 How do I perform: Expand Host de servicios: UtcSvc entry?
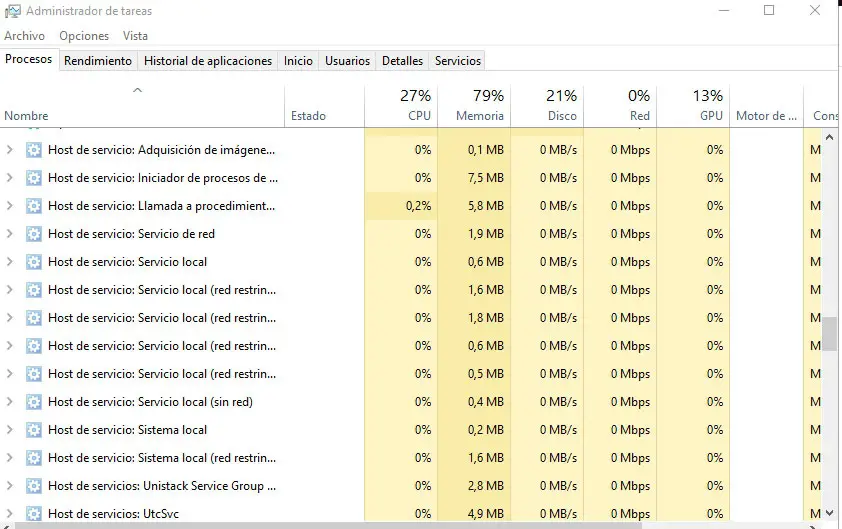[x=10, y=514]
